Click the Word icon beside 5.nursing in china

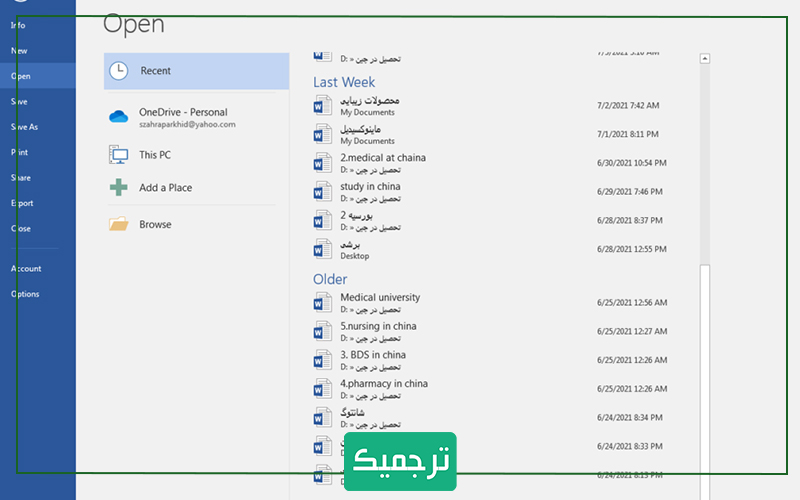coord(322,332)
